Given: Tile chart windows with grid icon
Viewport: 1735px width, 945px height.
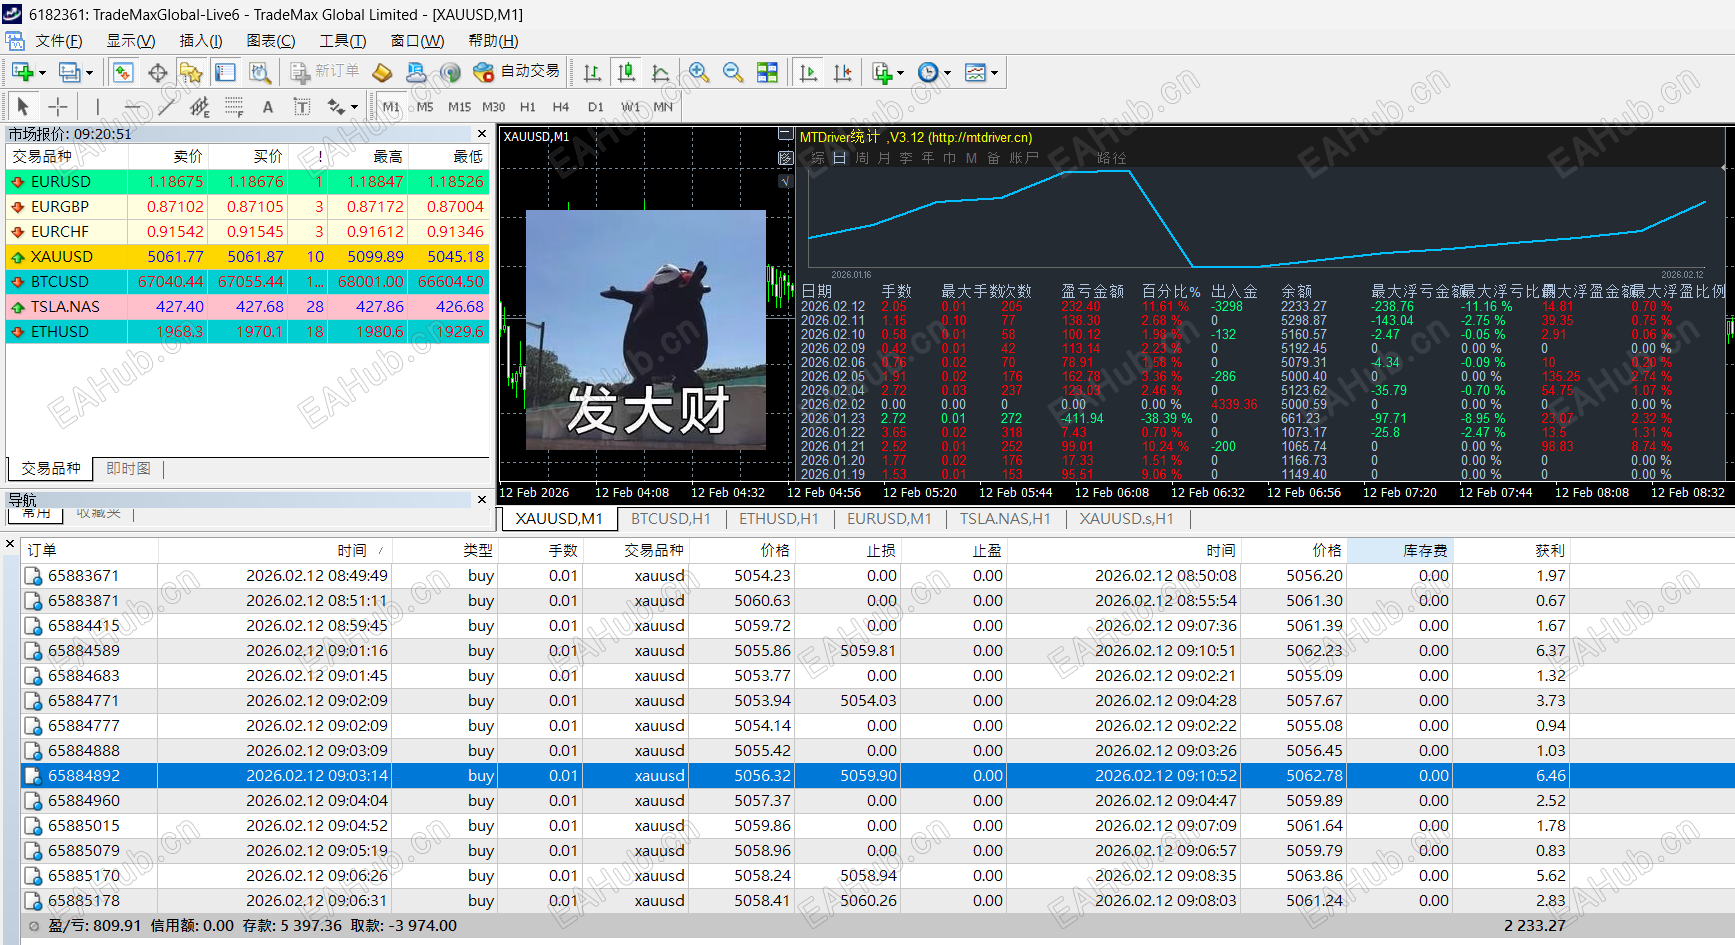Looking at the screenshot, I should coord(767,72).
